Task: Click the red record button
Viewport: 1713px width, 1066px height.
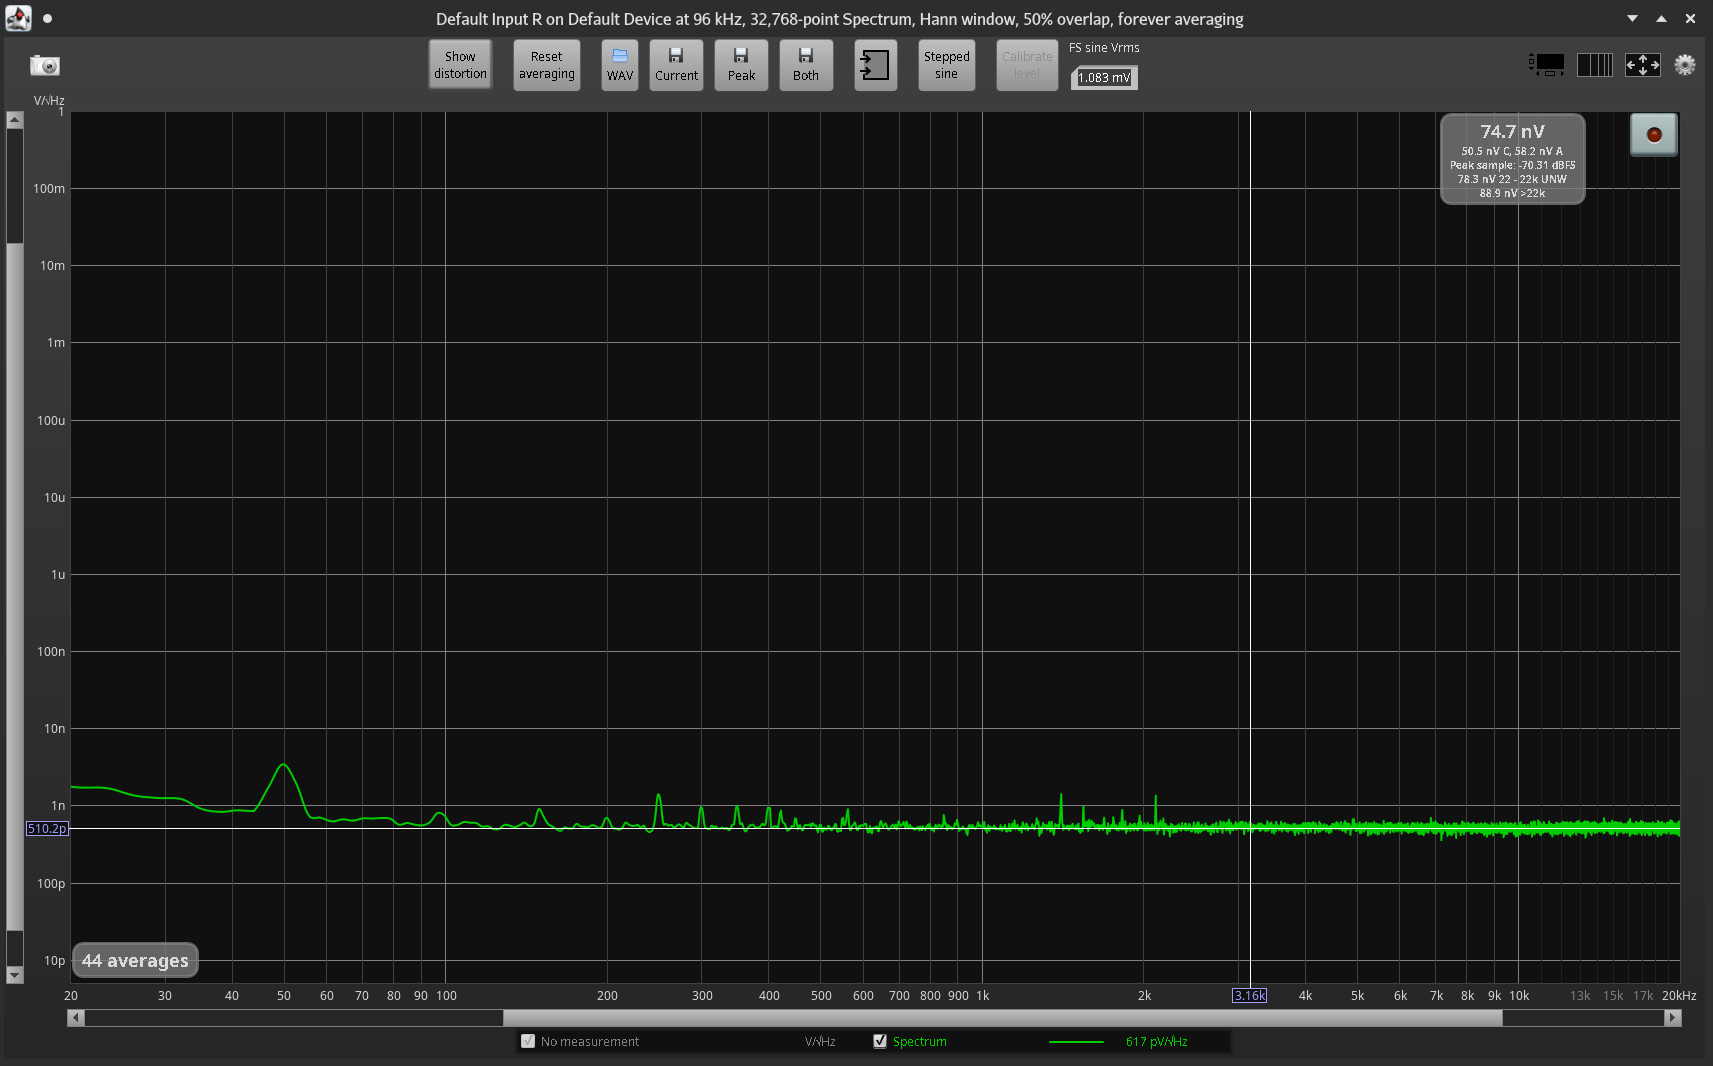Action: point(1654,135)
